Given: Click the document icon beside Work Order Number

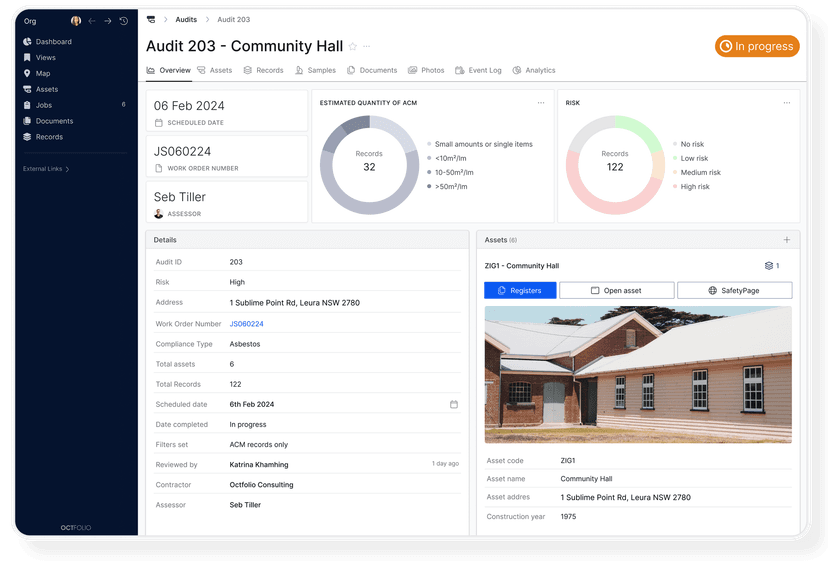Looking at the screenshot, I should pos(158,168).
